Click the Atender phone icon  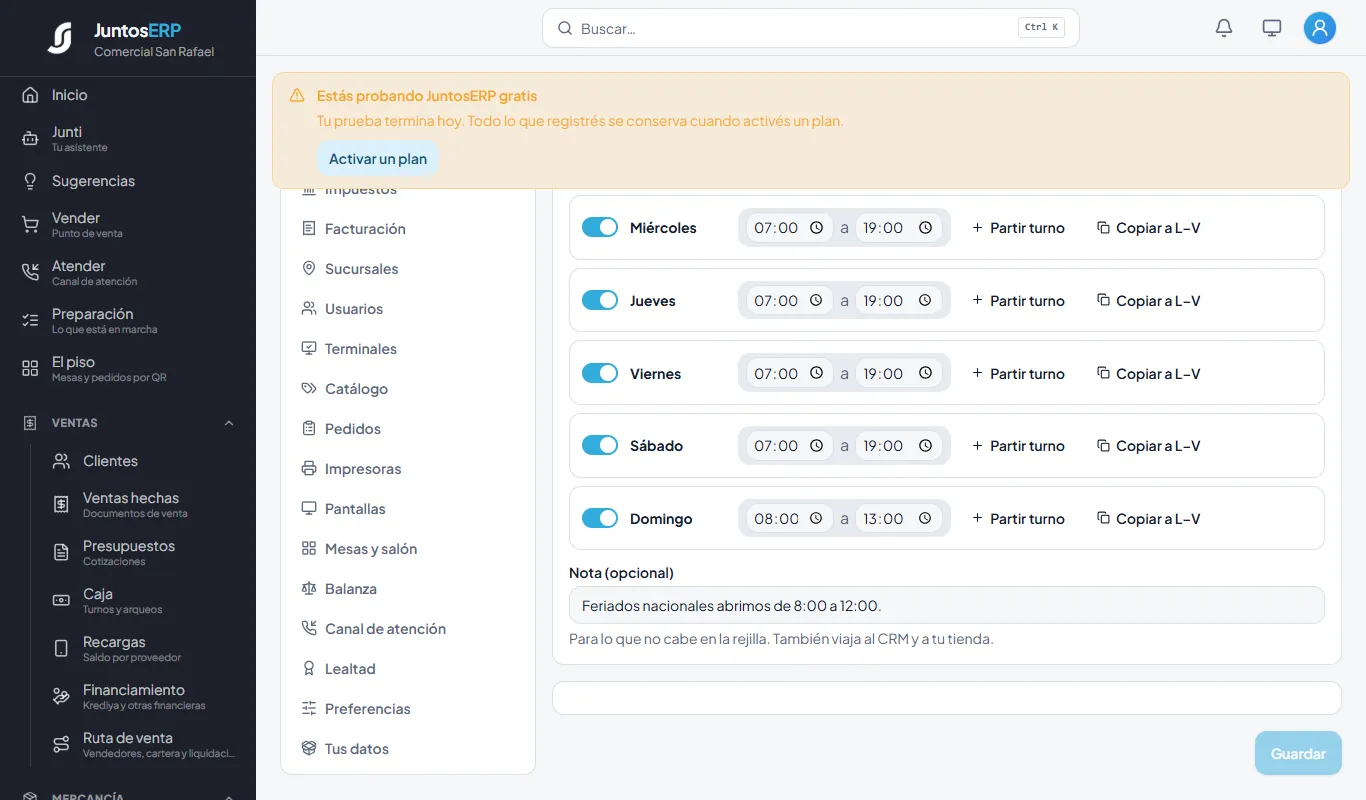pos(30,273)
